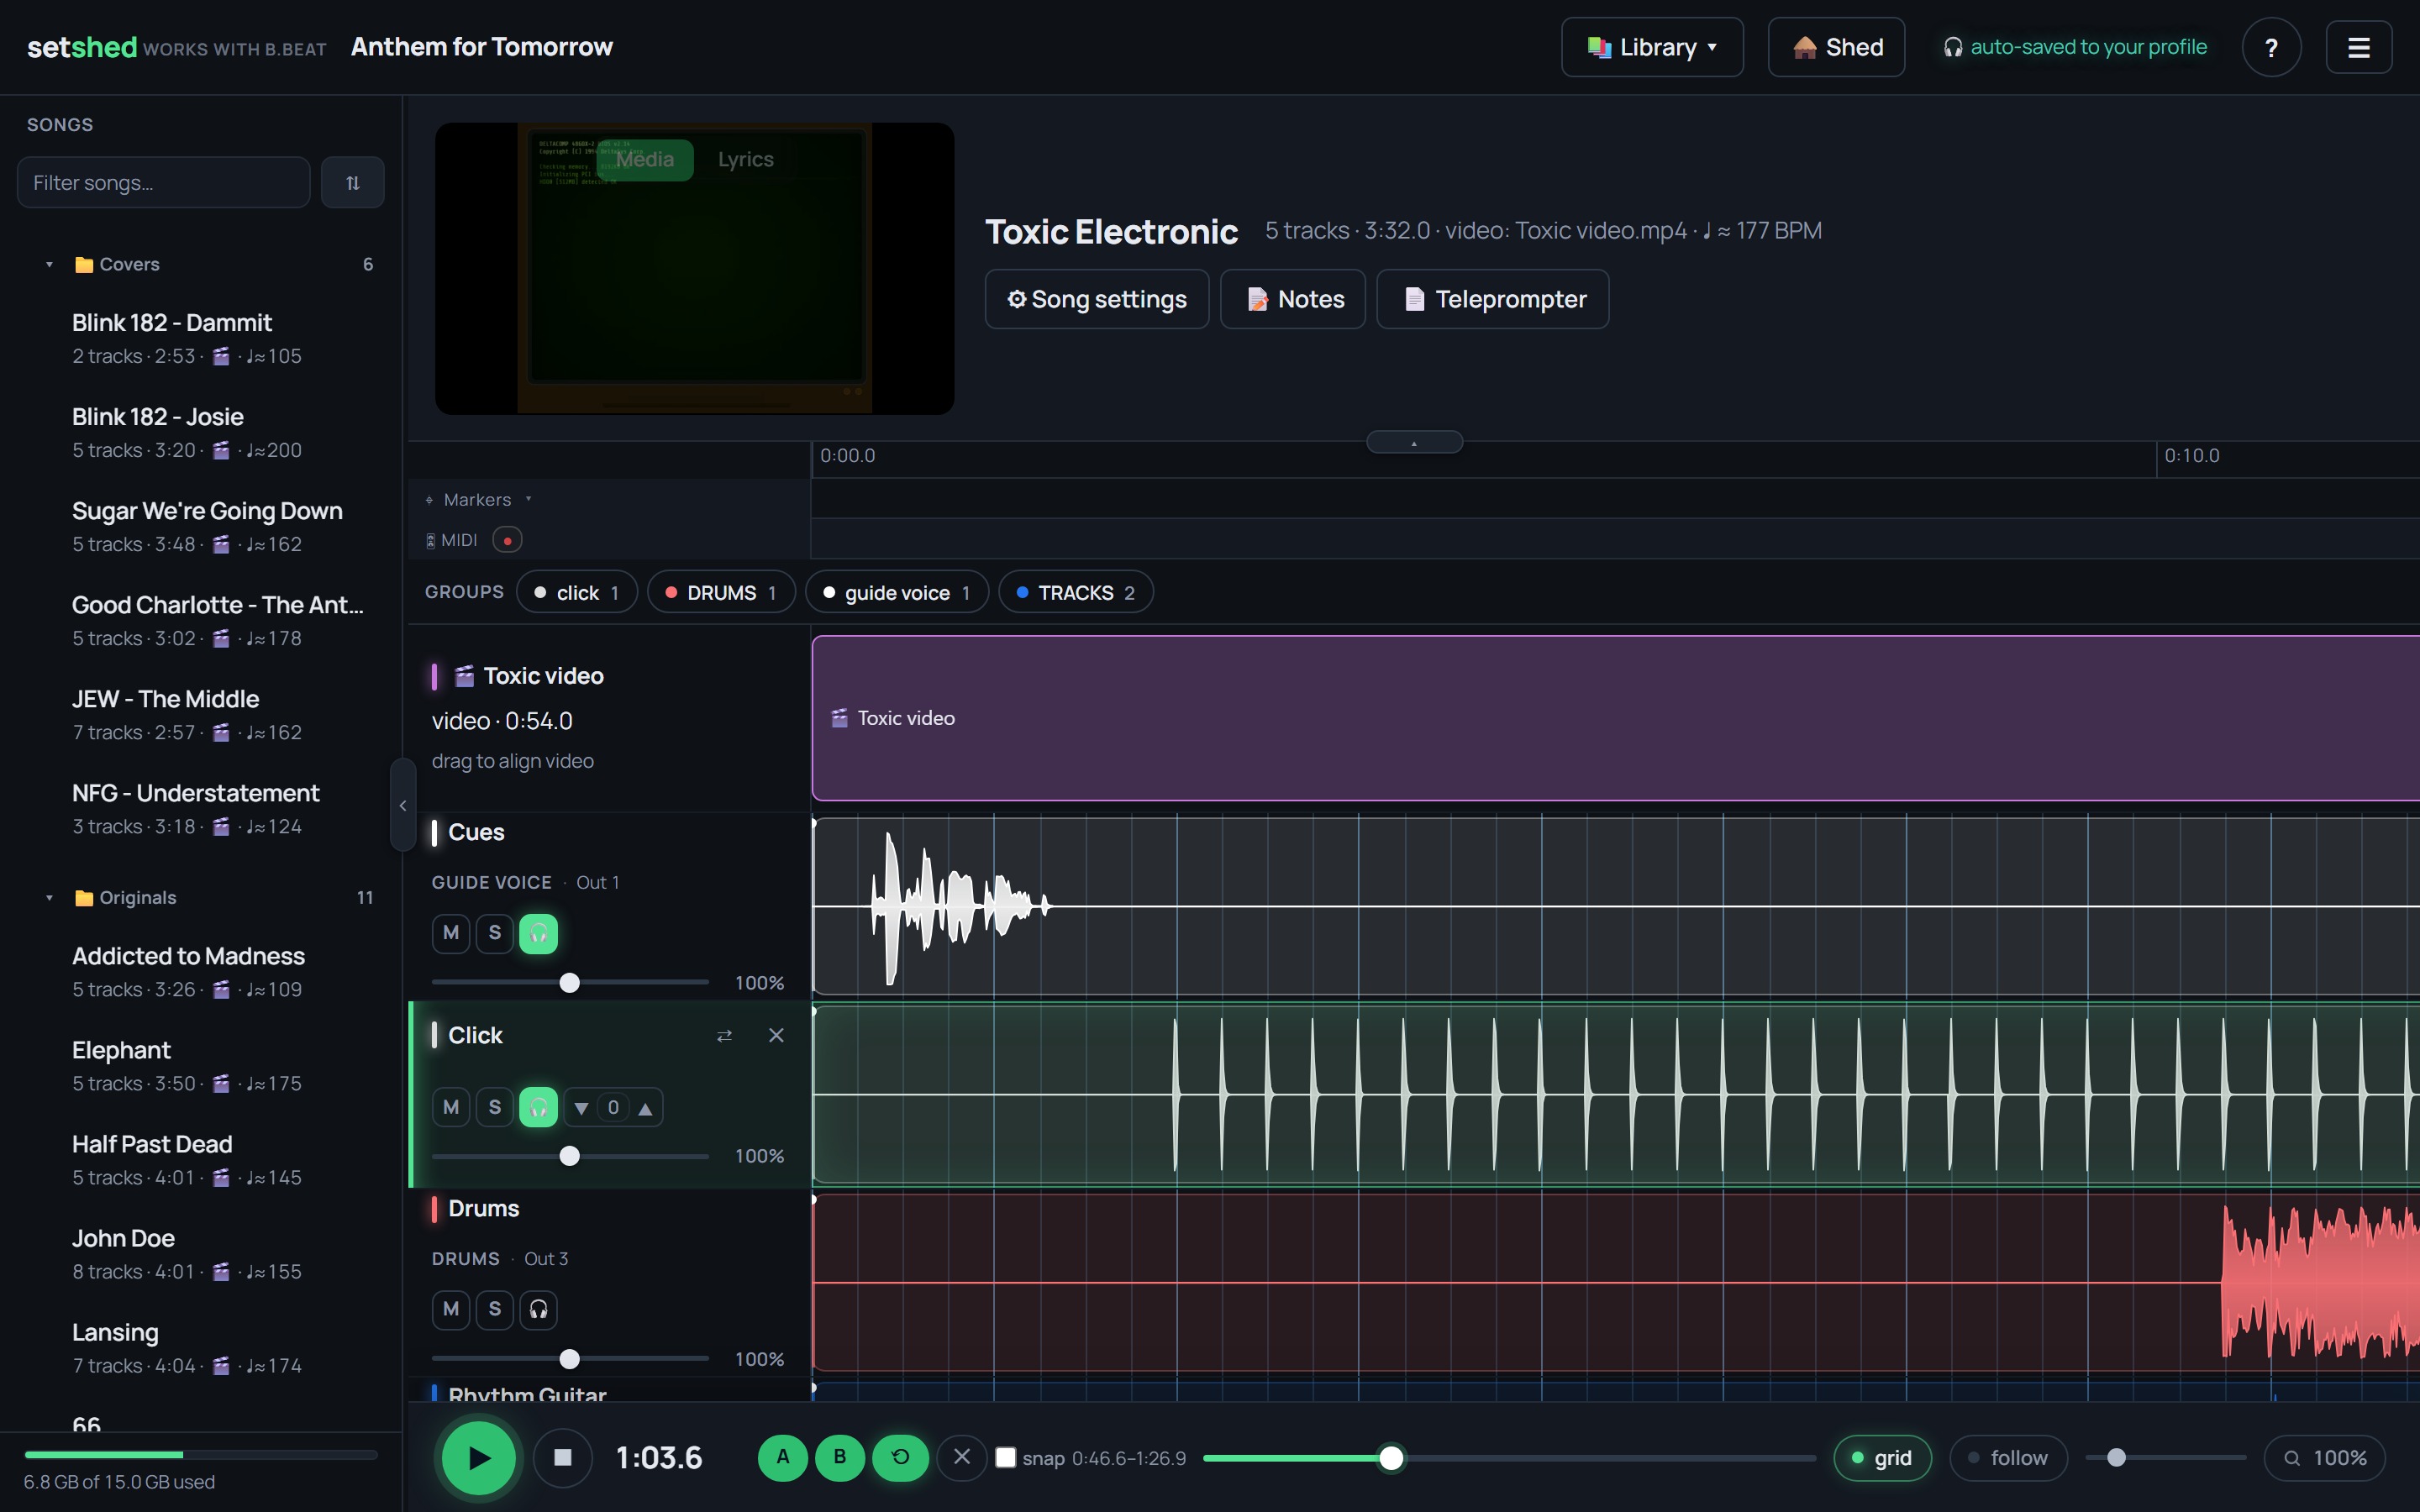Solo the Cues track
This screenshot has width=2420, height=1512.
point(494,934)
